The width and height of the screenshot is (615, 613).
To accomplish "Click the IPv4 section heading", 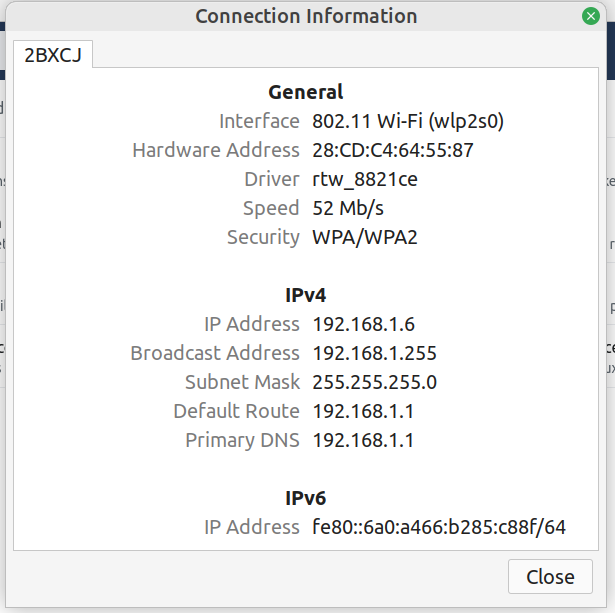I will coord(306,295).
